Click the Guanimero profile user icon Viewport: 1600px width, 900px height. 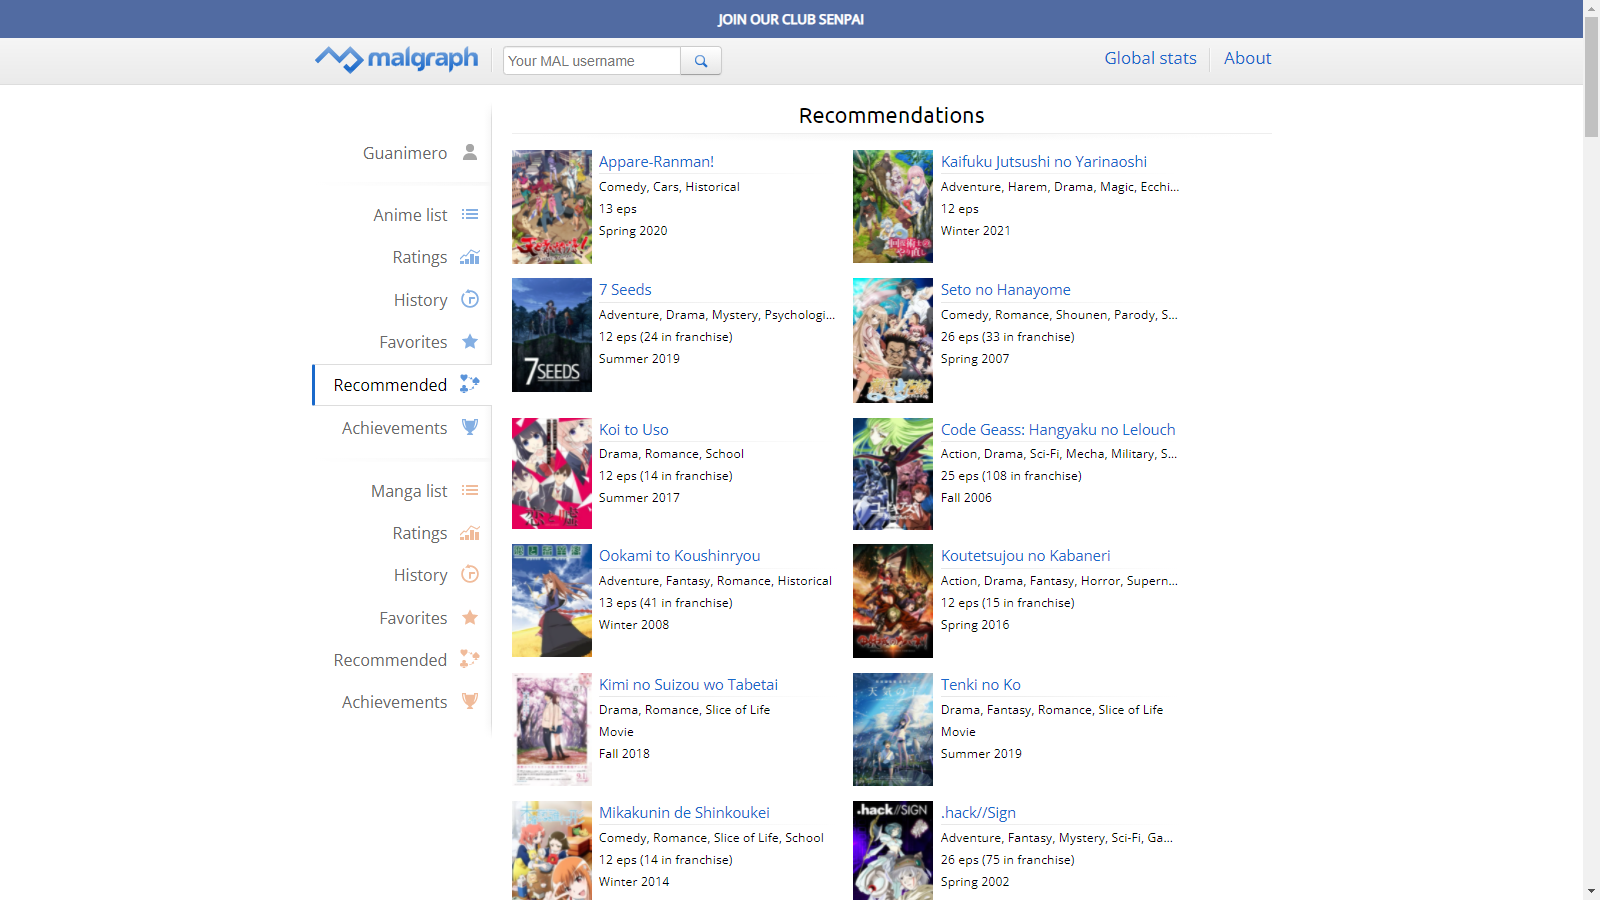tap(470, 153)
